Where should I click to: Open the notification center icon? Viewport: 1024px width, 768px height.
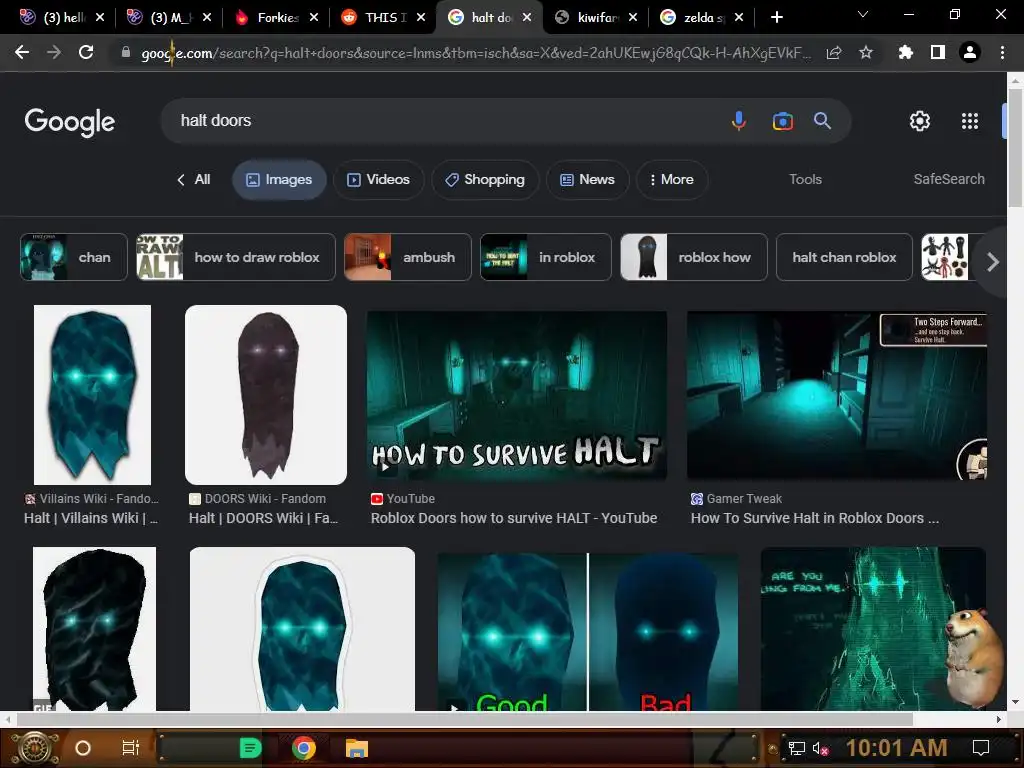(980, 748)
